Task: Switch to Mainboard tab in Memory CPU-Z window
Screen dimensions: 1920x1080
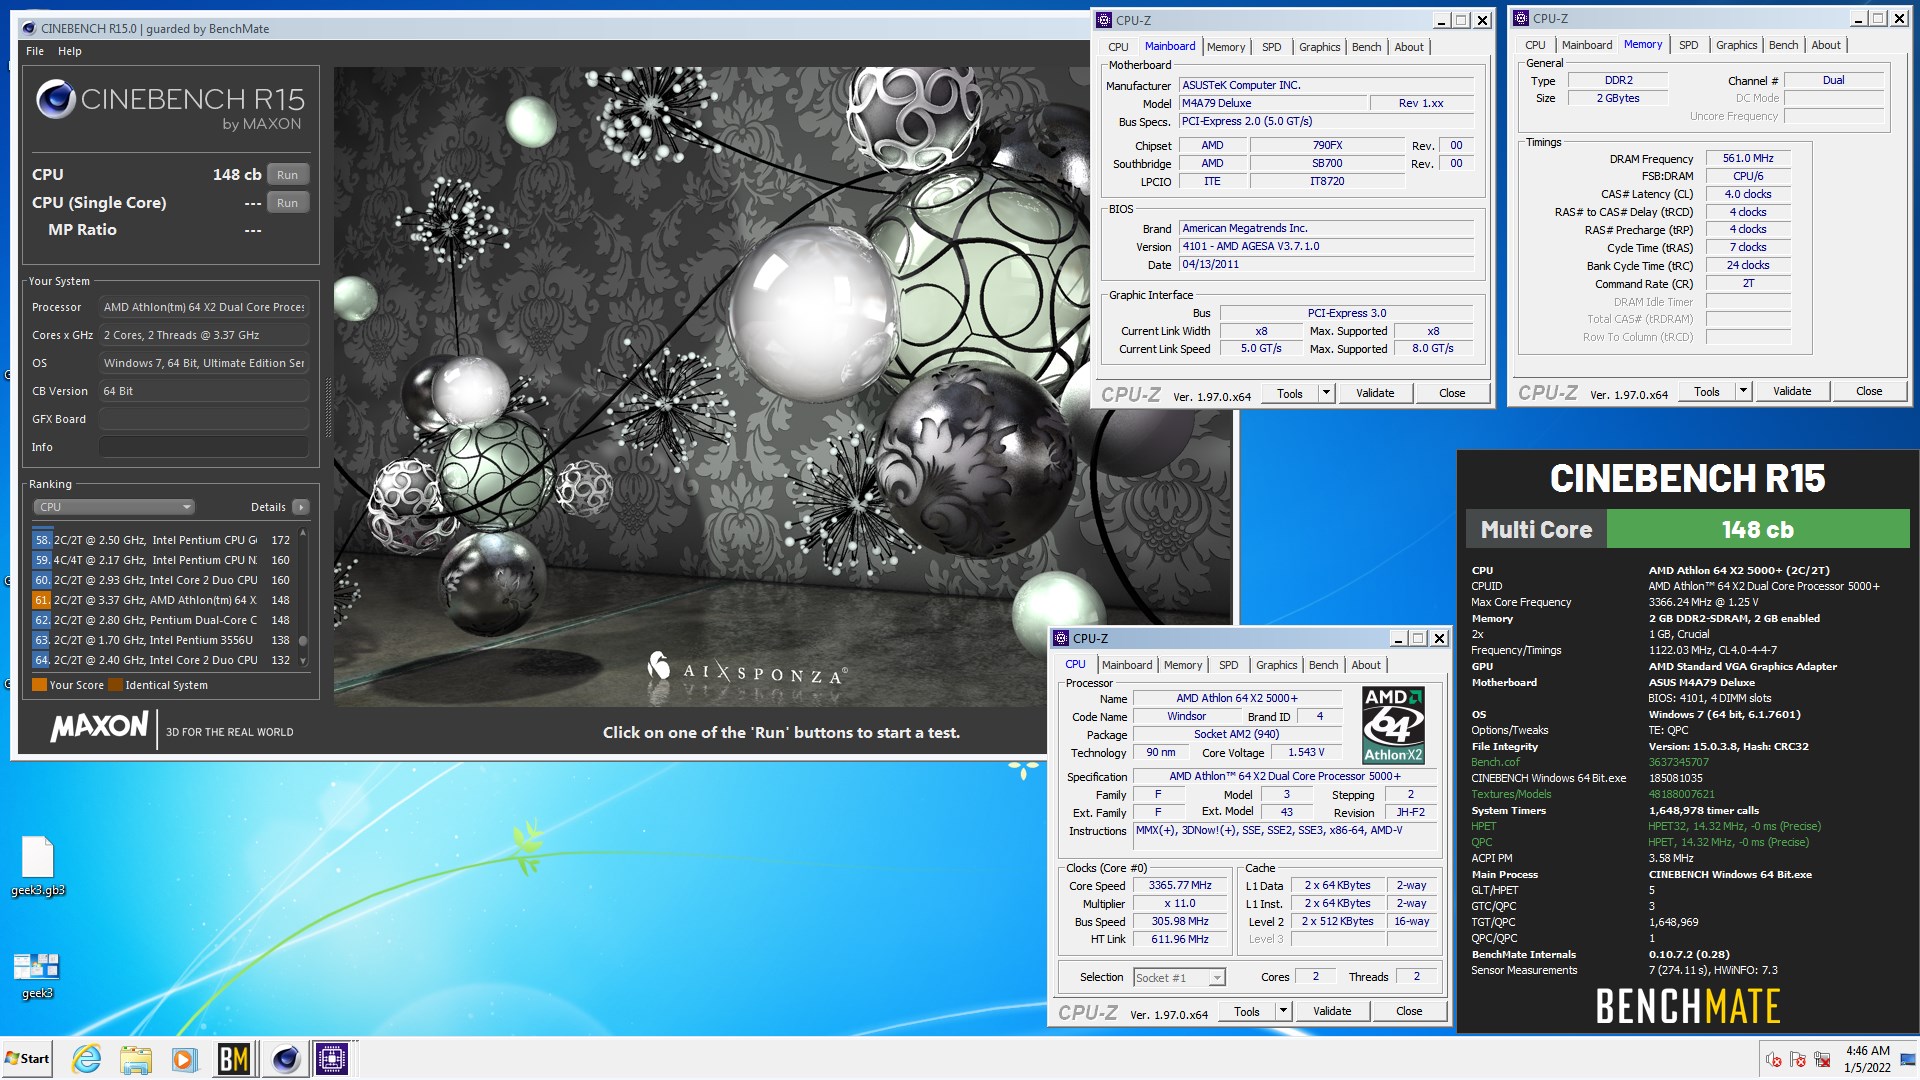Action: pyautogui.click(x=1587, y=45)
